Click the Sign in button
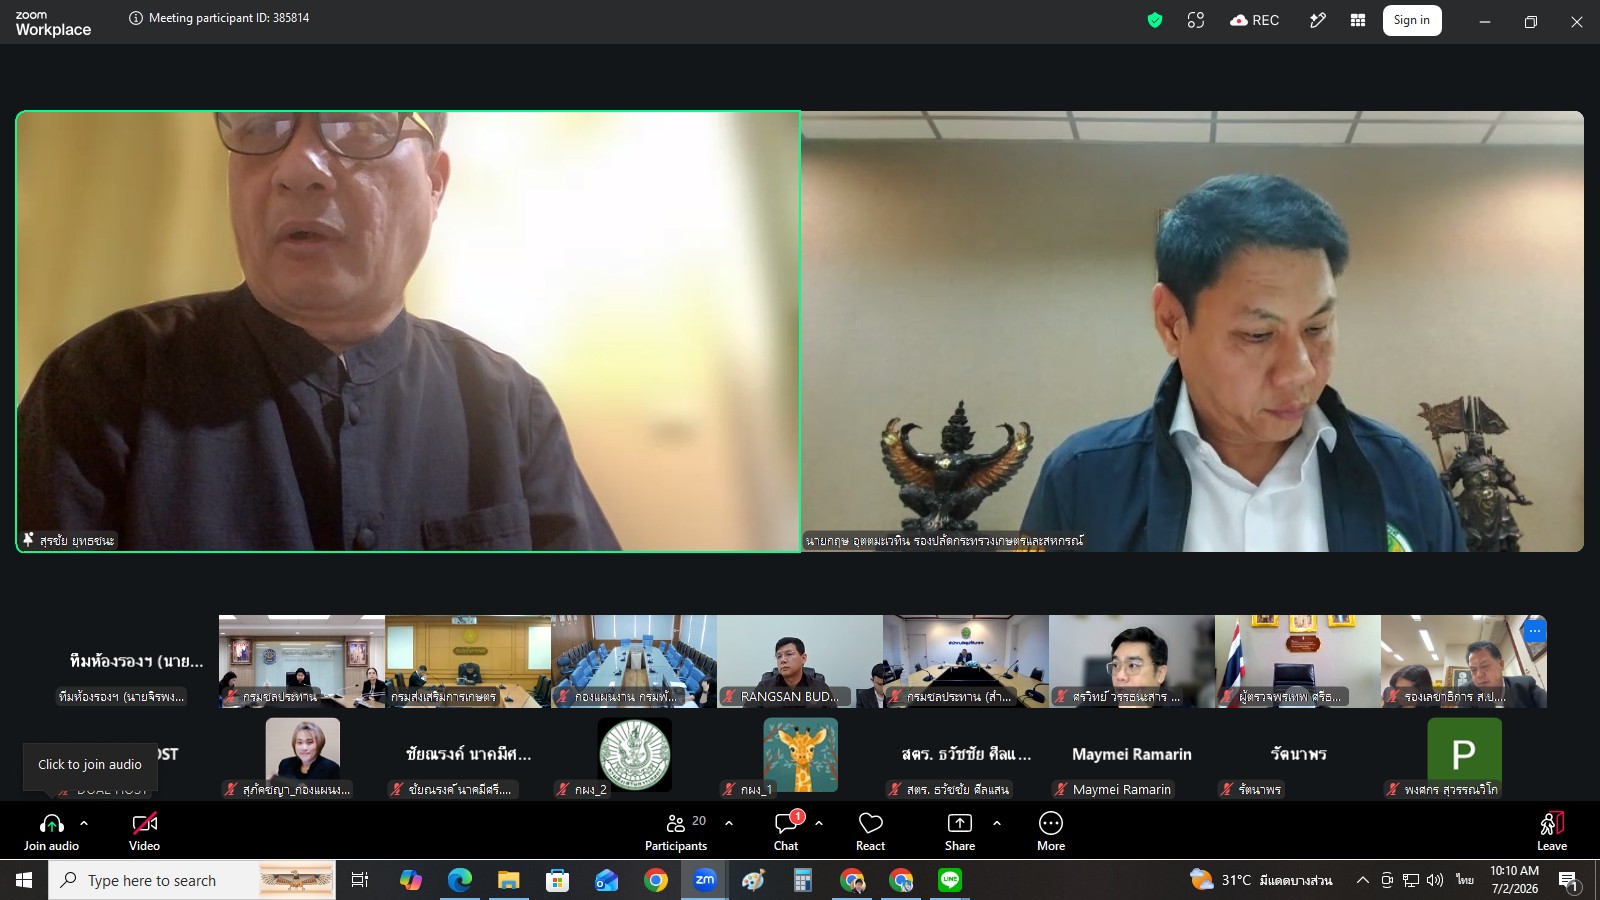 [1412, 20]
